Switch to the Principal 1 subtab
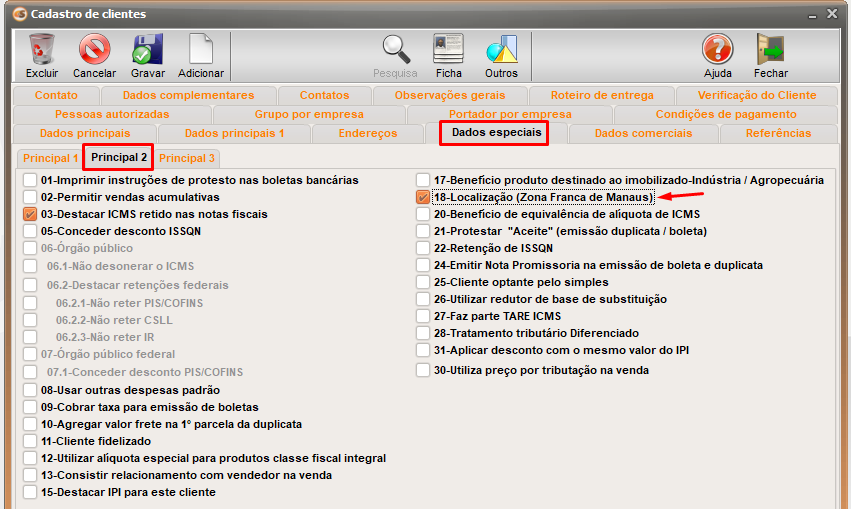Screen dimensions: 851x509 [50, 158]
